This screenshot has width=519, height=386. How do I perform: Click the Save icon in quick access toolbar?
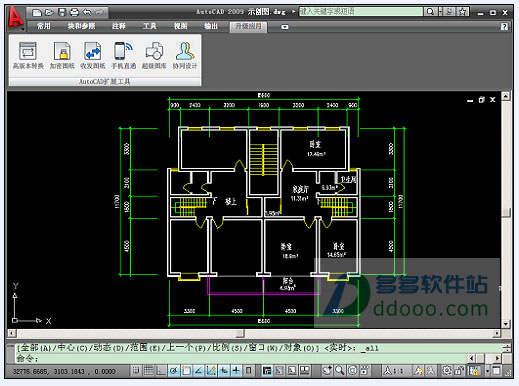[x=62, y=13]
